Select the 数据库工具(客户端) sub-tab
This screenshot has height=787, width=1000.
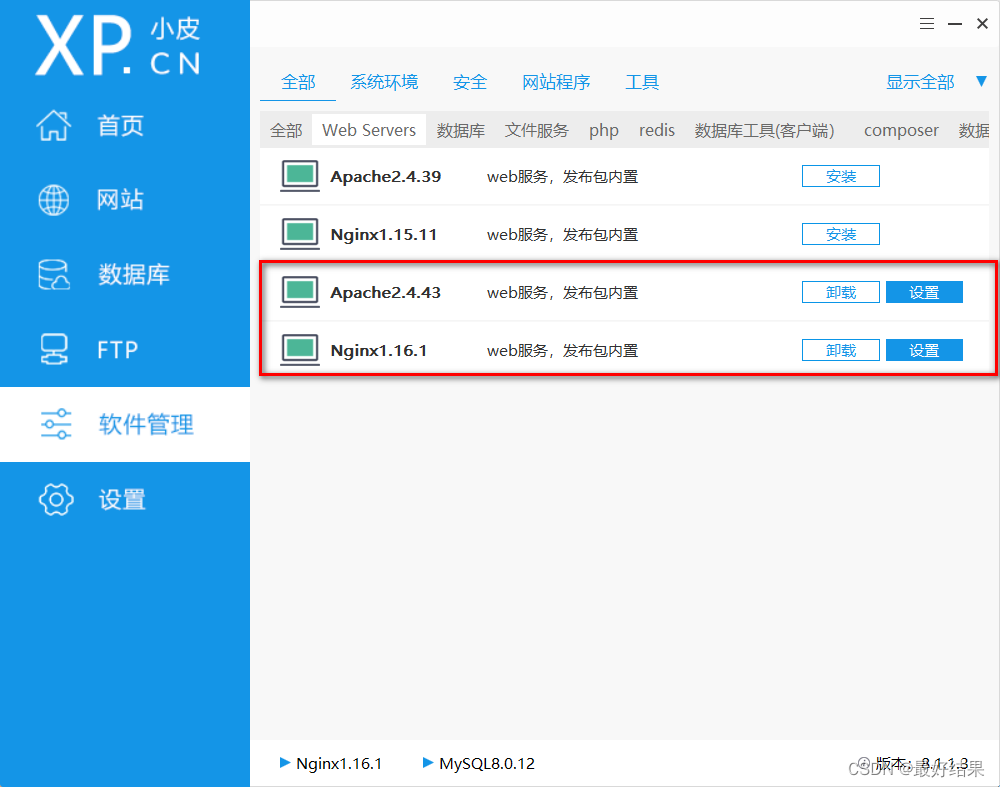(x=764, y=131)
